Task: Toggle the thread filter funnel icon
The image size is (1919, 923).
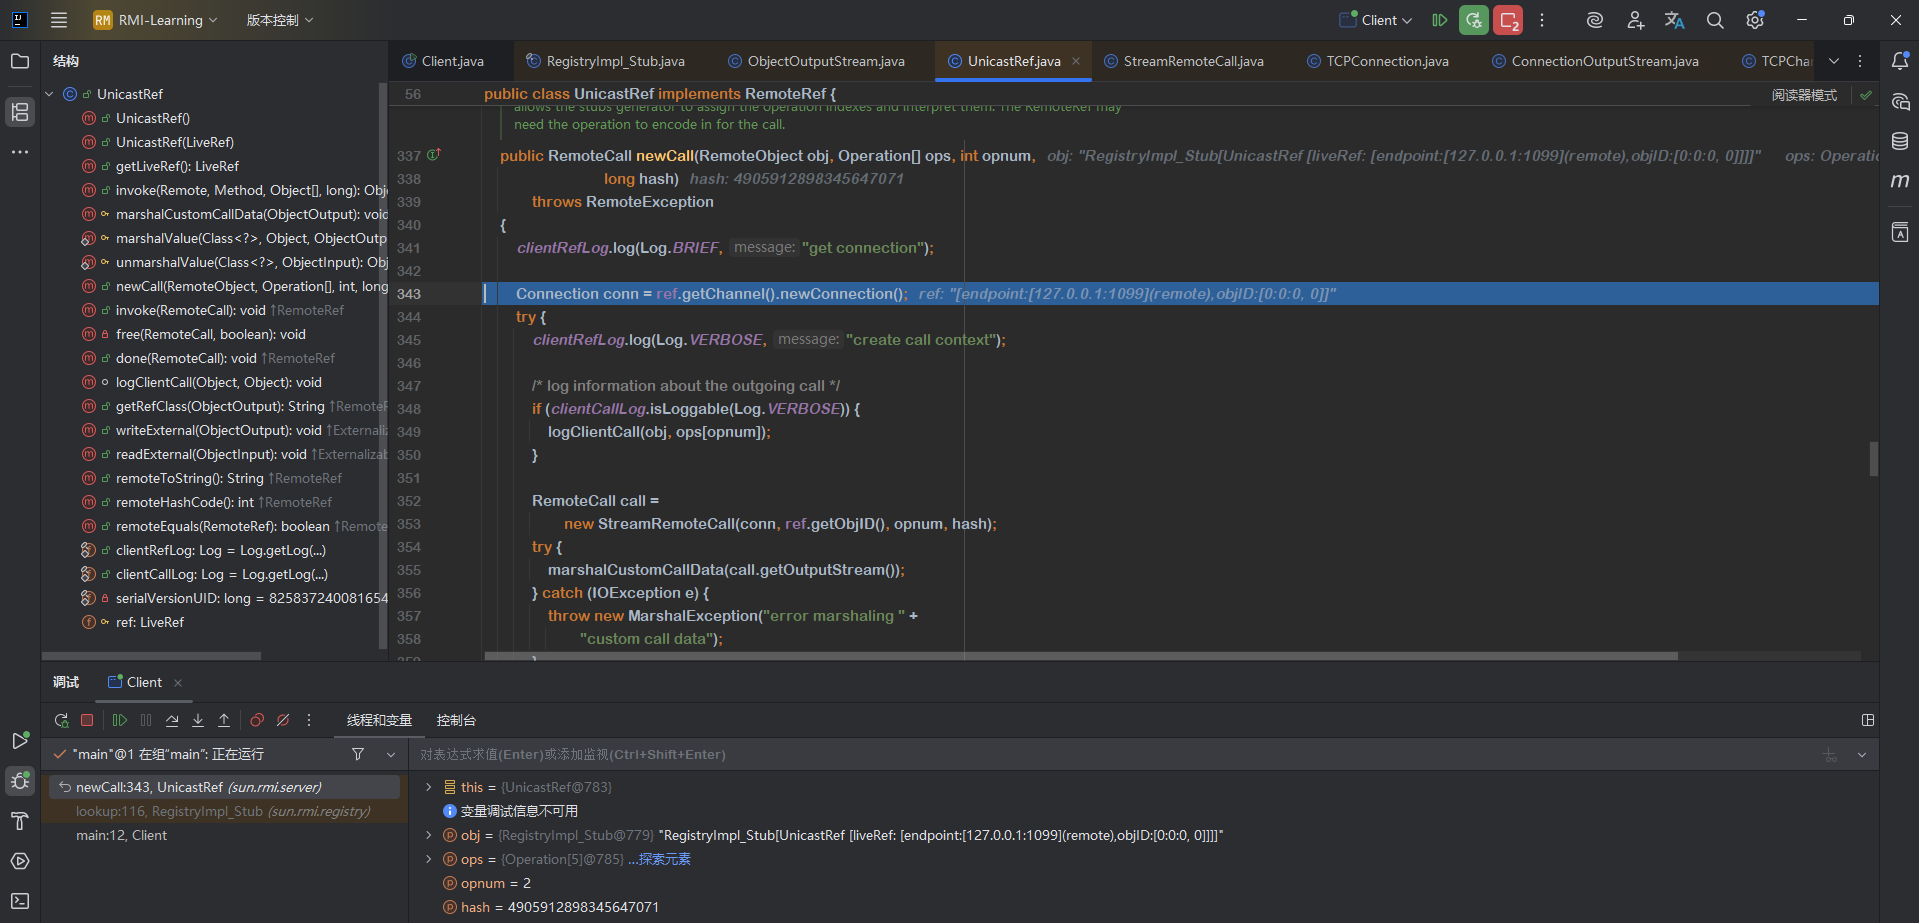Action: pos(358,754)
